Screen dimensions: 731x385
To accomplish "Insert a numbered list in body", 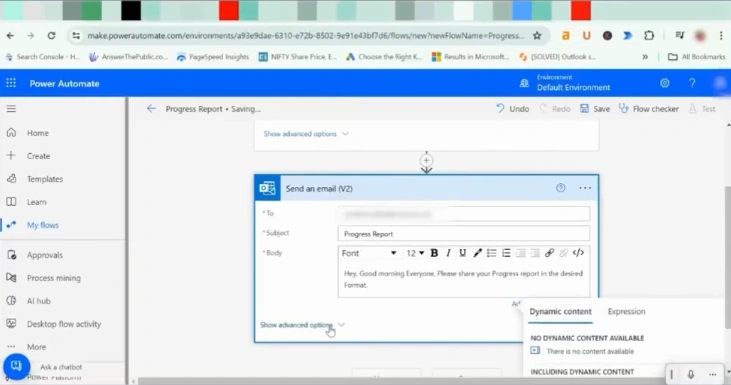I will (506, 253).
